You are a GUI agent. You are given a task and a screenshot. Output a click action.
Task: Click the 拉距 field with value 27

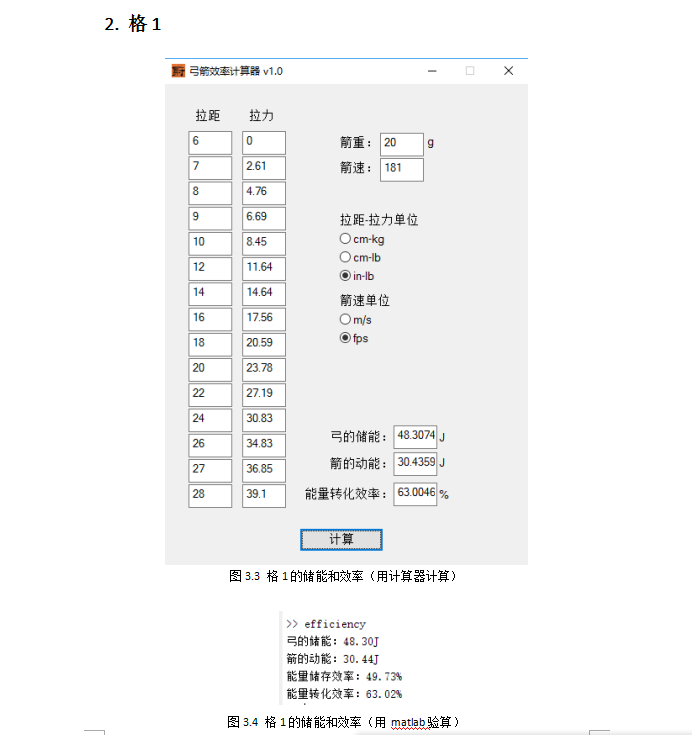click(x=210, y=471)
